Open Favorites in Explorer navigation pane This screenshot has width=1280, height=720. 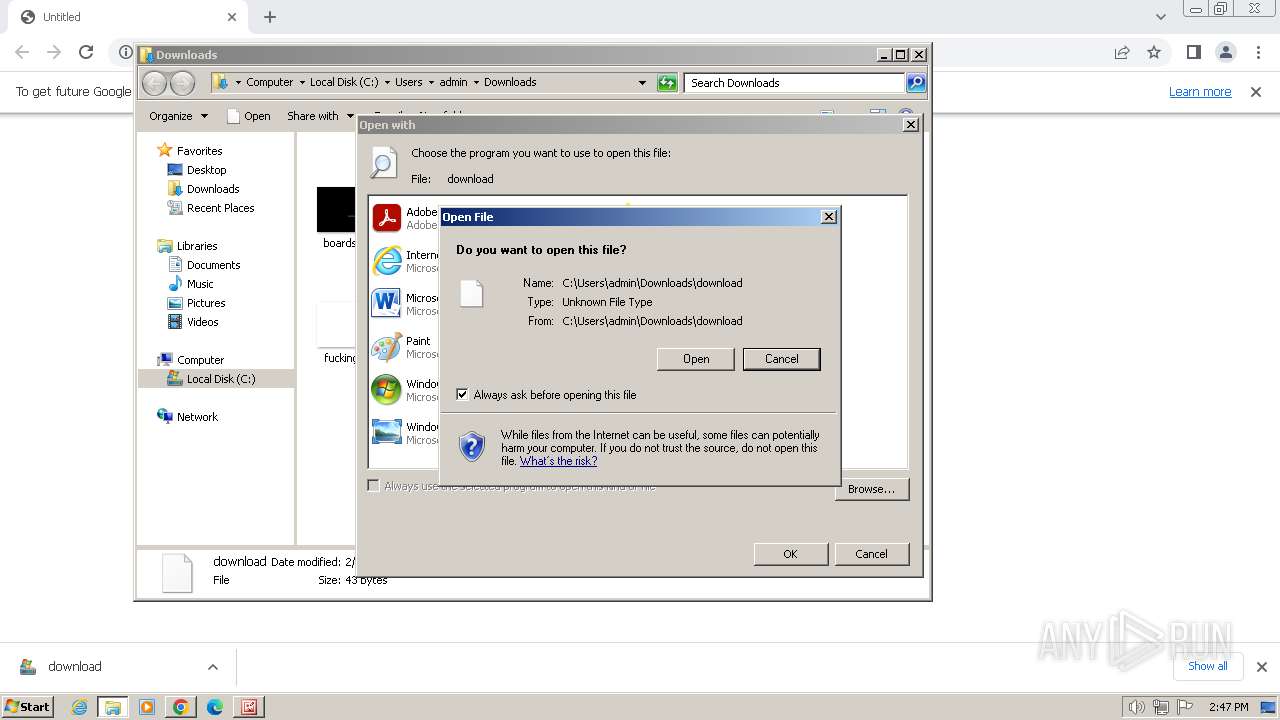199,151
